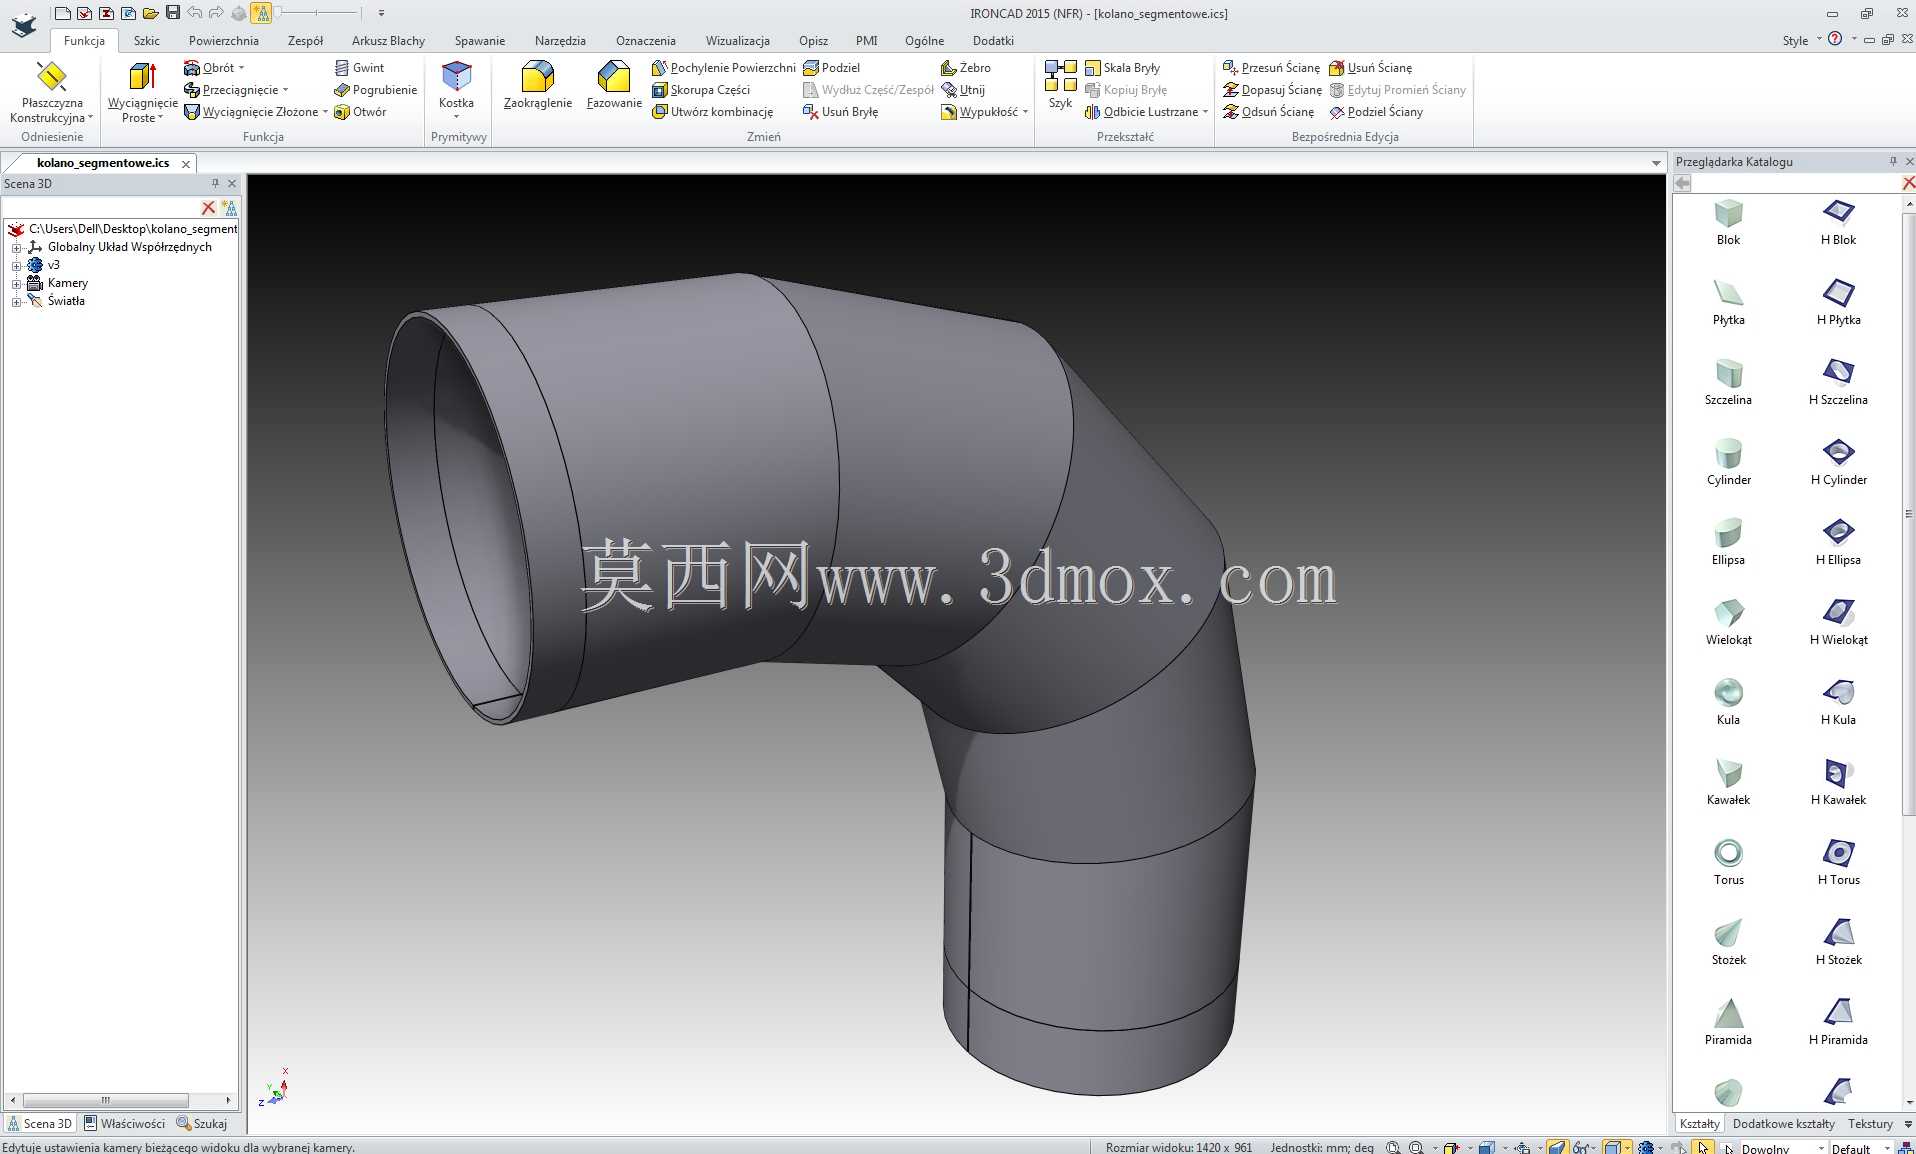Open the Tekstury catalog tab
This screenshot has height=1154, width=1916.
[x=1870, y=1123]
